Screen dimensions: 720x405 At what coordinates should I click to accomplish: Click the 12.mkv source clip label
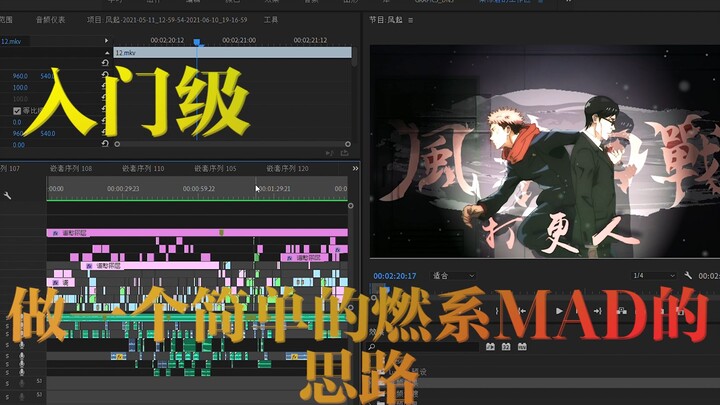coord(11,41)
